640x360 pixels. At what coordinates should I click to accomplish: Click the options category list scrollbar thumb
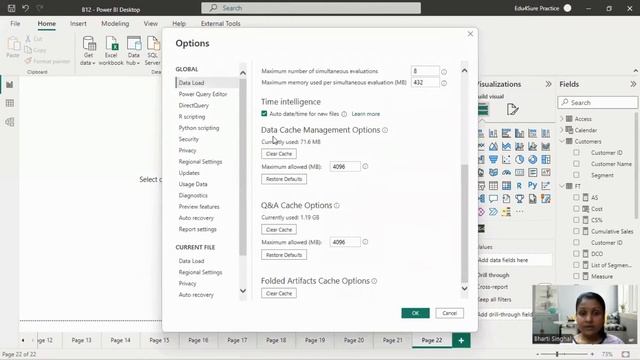point(243,167)
